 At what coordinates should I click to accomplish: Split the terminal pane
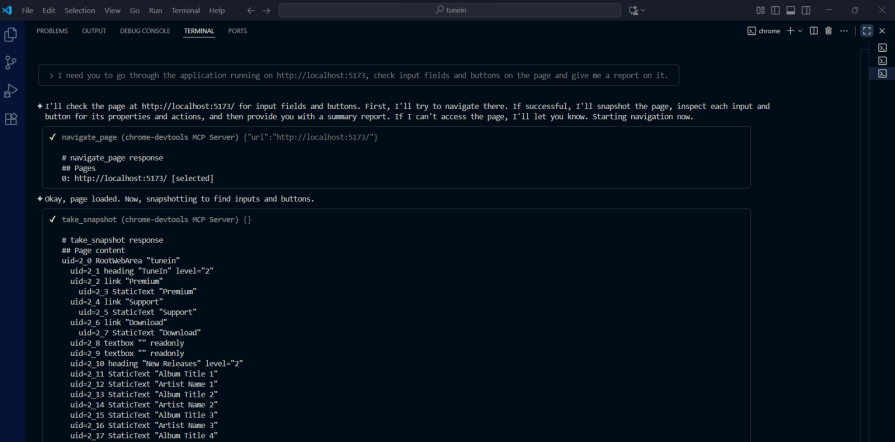click(814, 31)
